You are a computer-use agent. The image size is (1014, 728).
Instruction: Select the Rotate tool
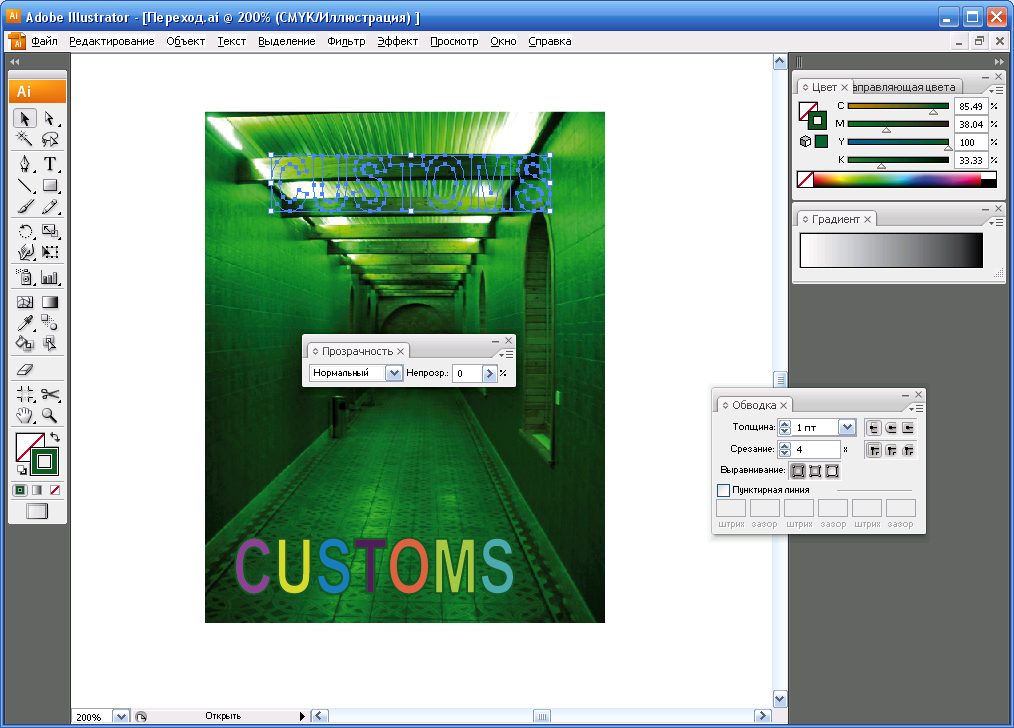[x=25, y=231]
